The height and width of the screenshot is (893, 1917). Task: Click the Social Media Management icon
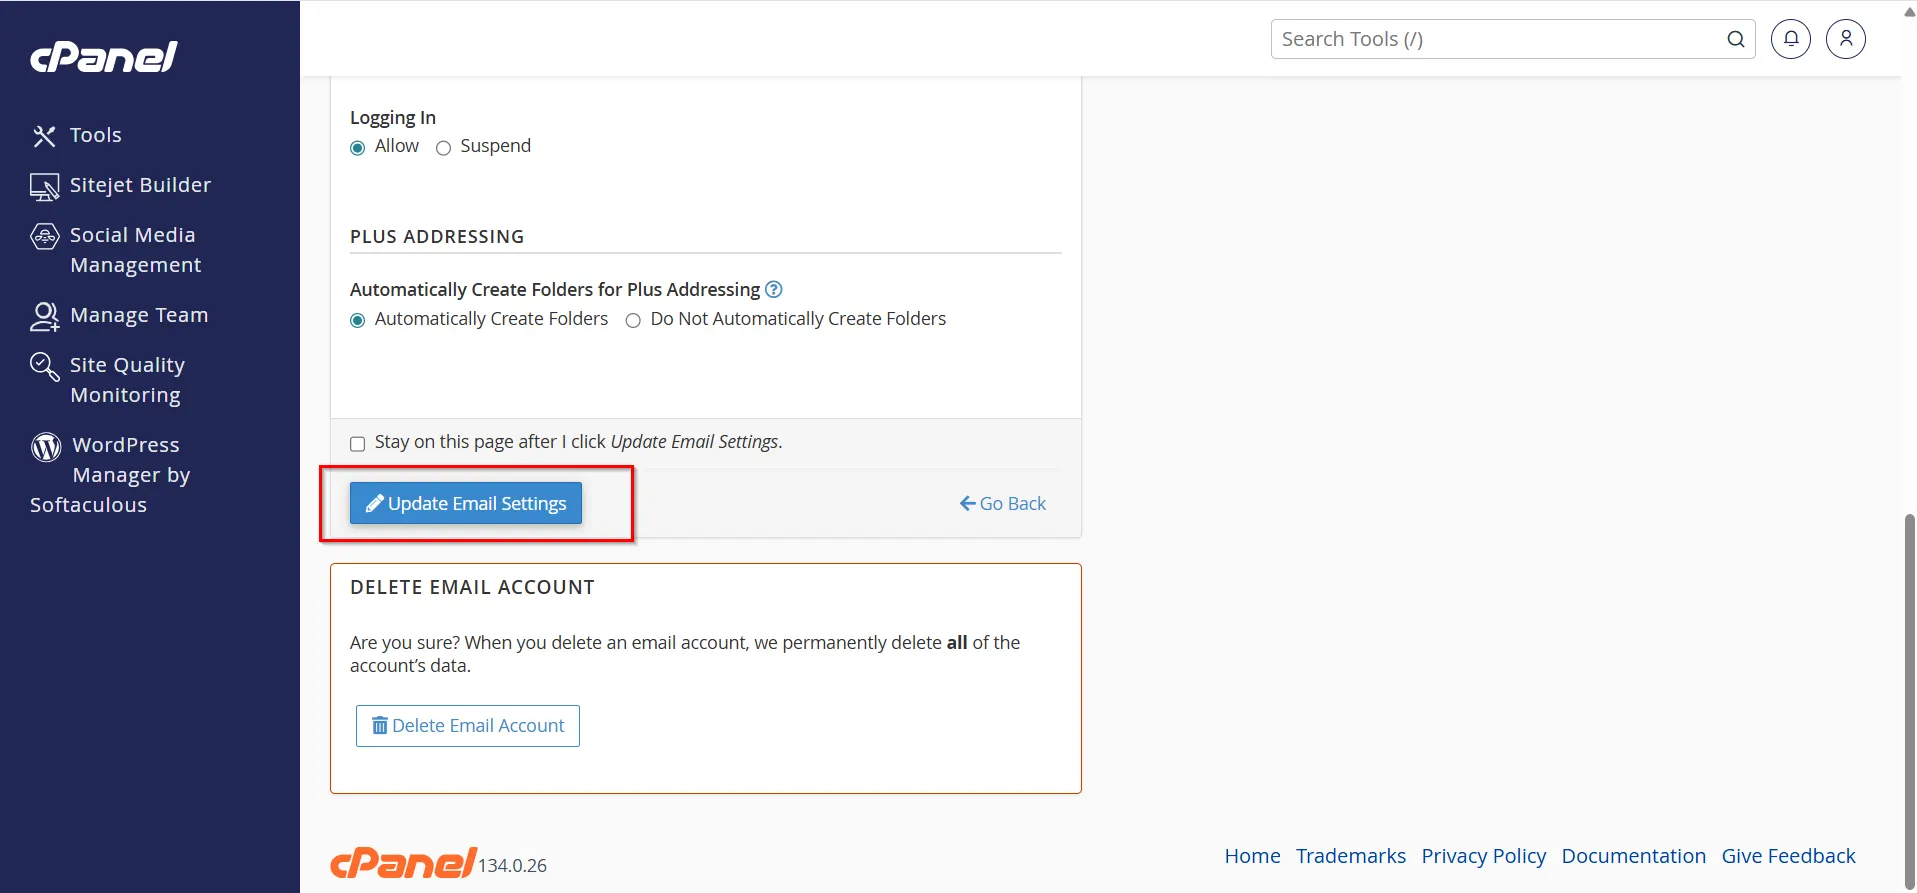[45, 236]
